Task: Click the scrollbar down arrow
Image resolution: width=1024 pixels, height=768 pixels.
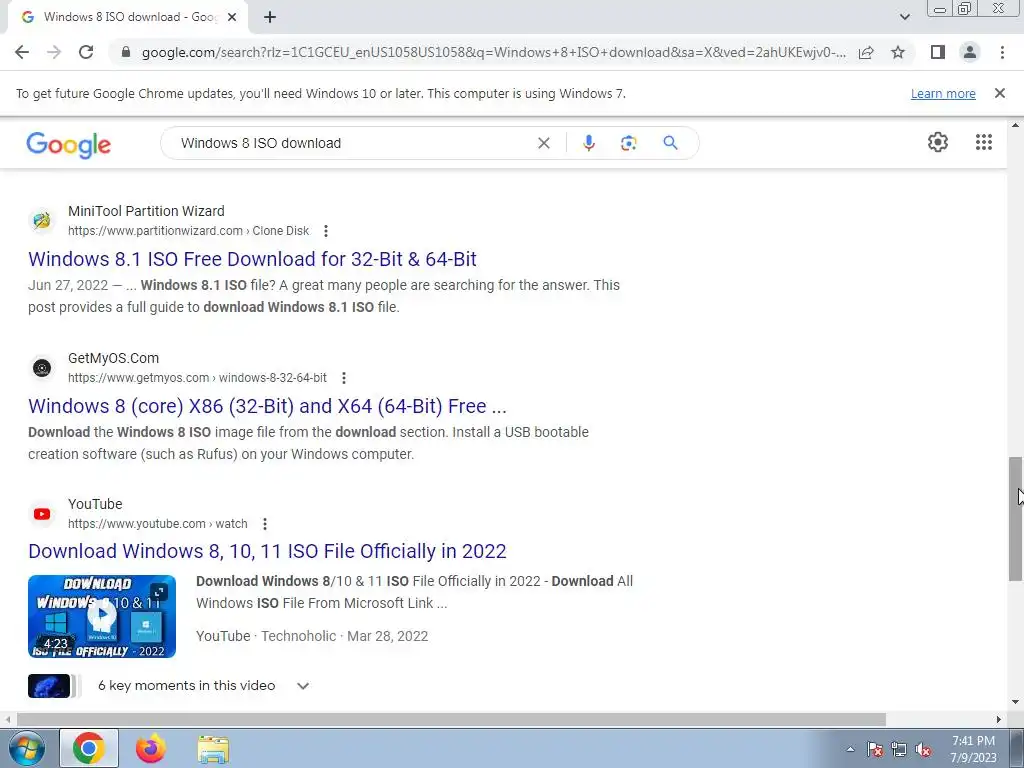Action: [1015, 702]
